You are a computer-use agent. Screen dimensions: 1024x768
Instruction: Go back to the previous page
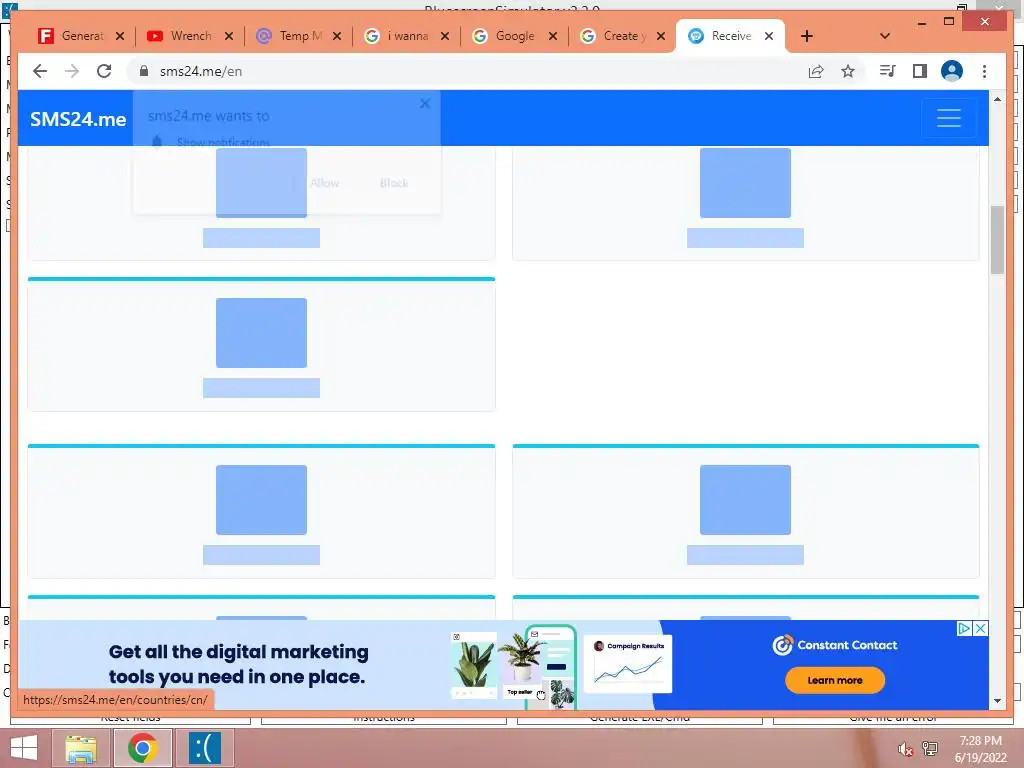[40, 71]
